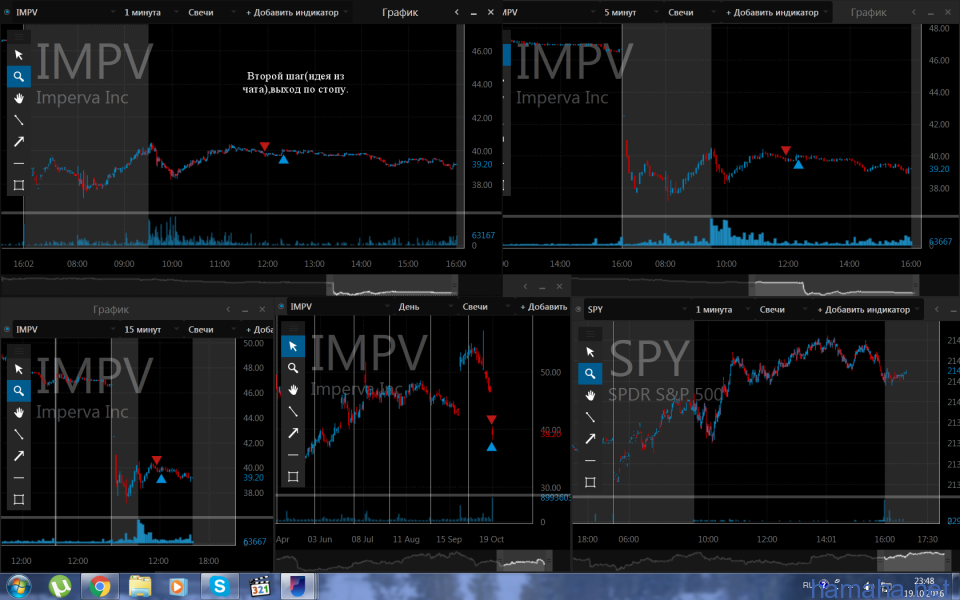960x600 pixels.
Task: Open the hamburger menu in IMPV 1 минута chart
Action: click(x=19, y=37)
